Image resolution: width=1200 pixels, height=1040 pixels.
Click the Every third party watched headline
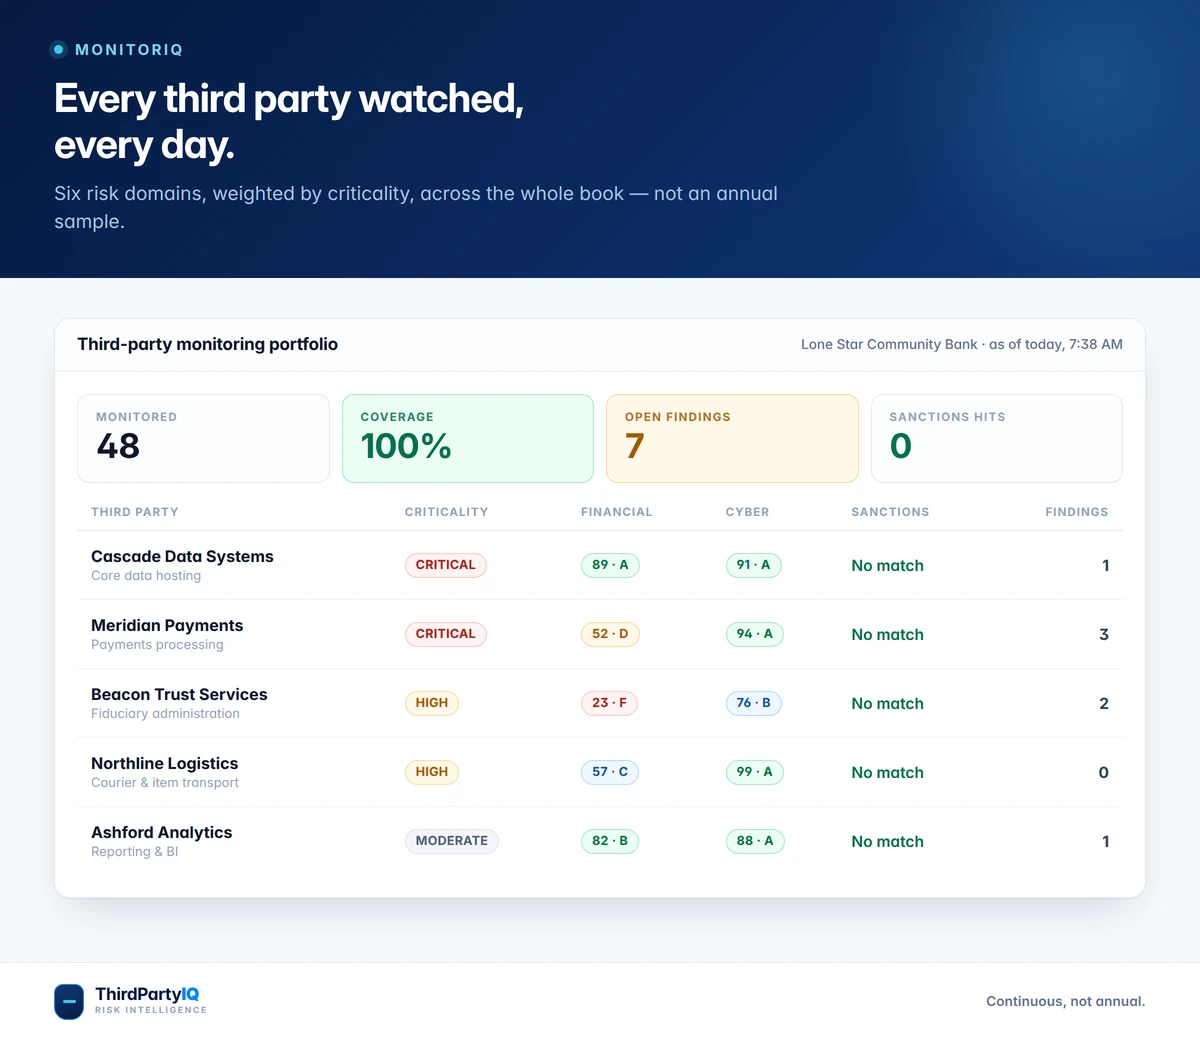289,122
